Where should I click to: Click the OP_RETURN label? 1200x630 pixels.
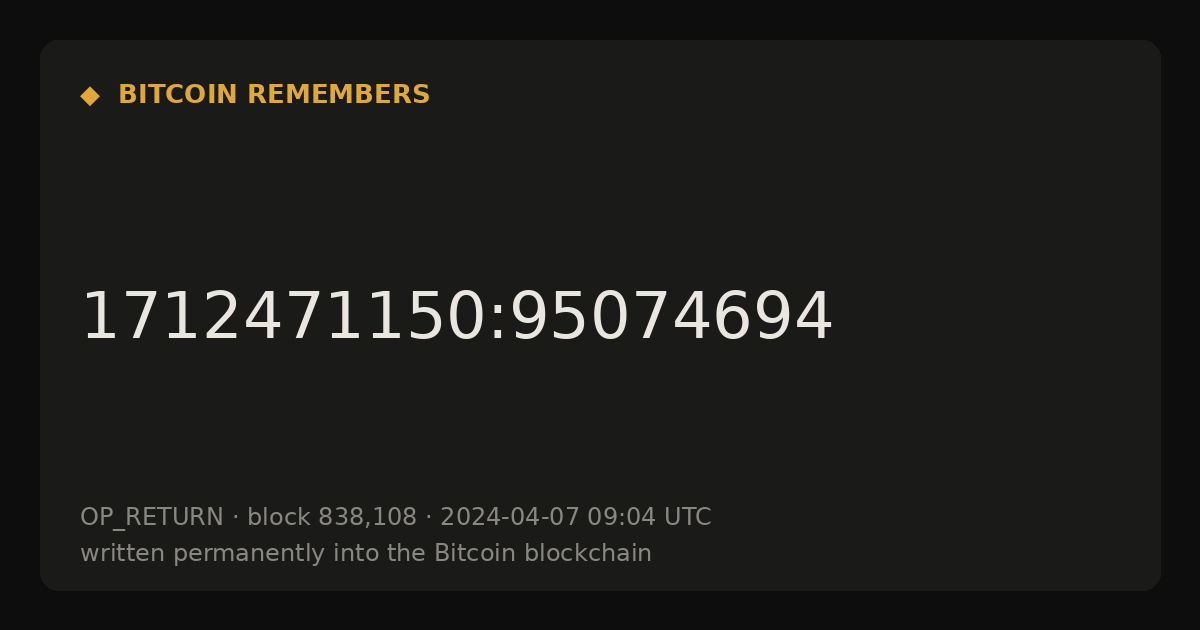click(x=152, y=518)
